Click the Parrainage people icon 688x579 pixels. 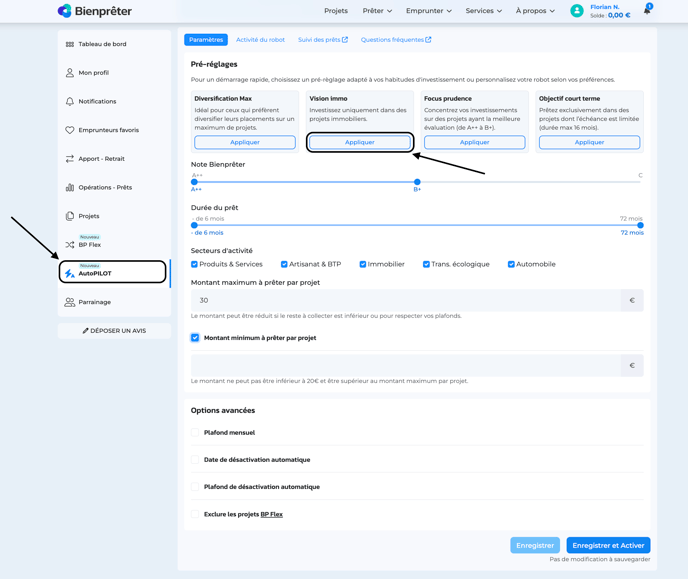pyautogui.click(x=70, y=302)
